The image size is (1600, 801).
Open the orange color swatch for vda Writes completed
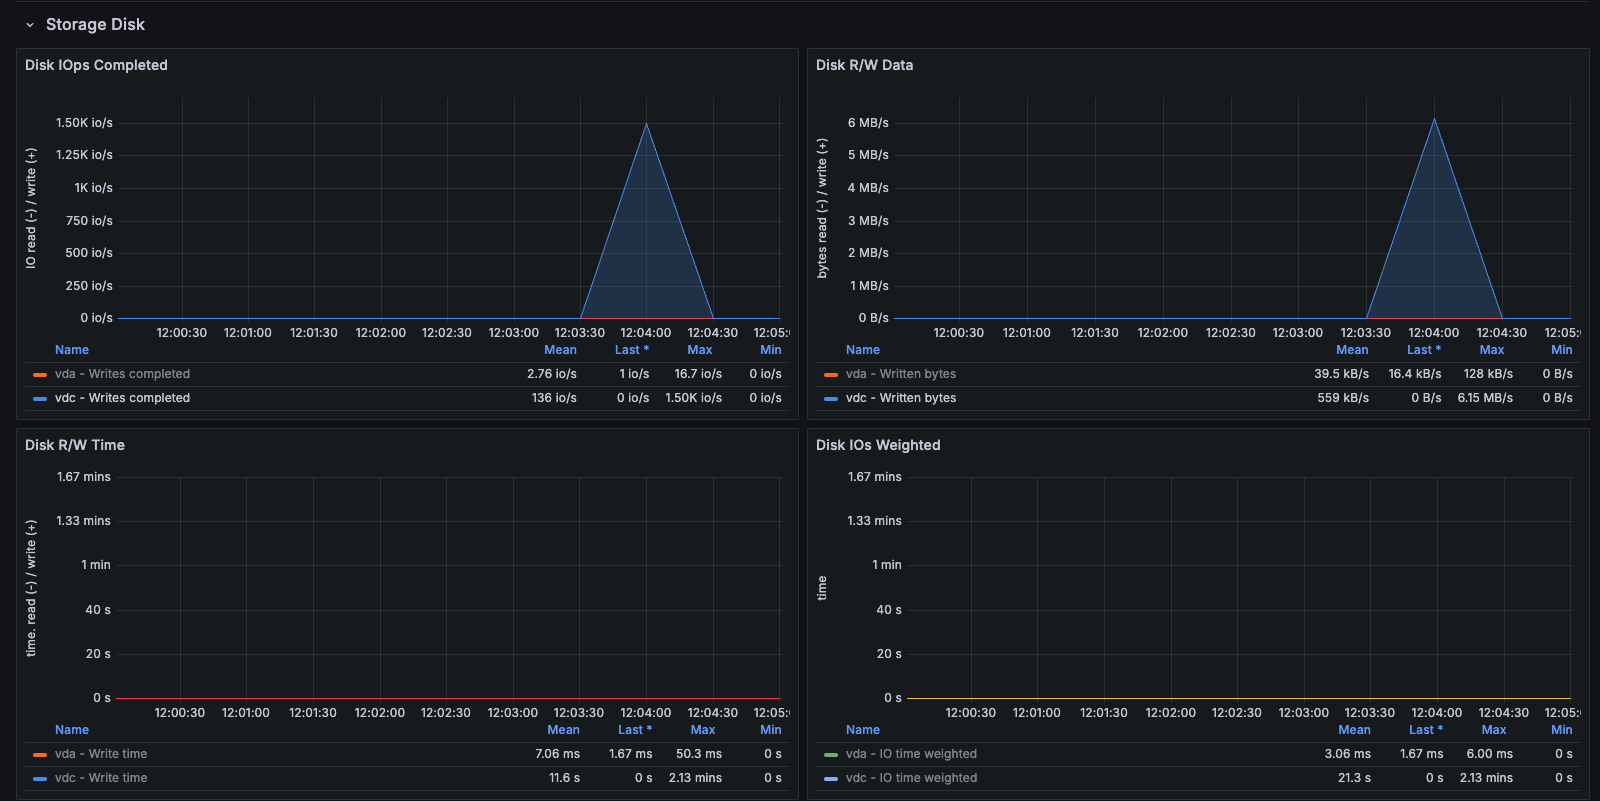(x=40, y=375)
